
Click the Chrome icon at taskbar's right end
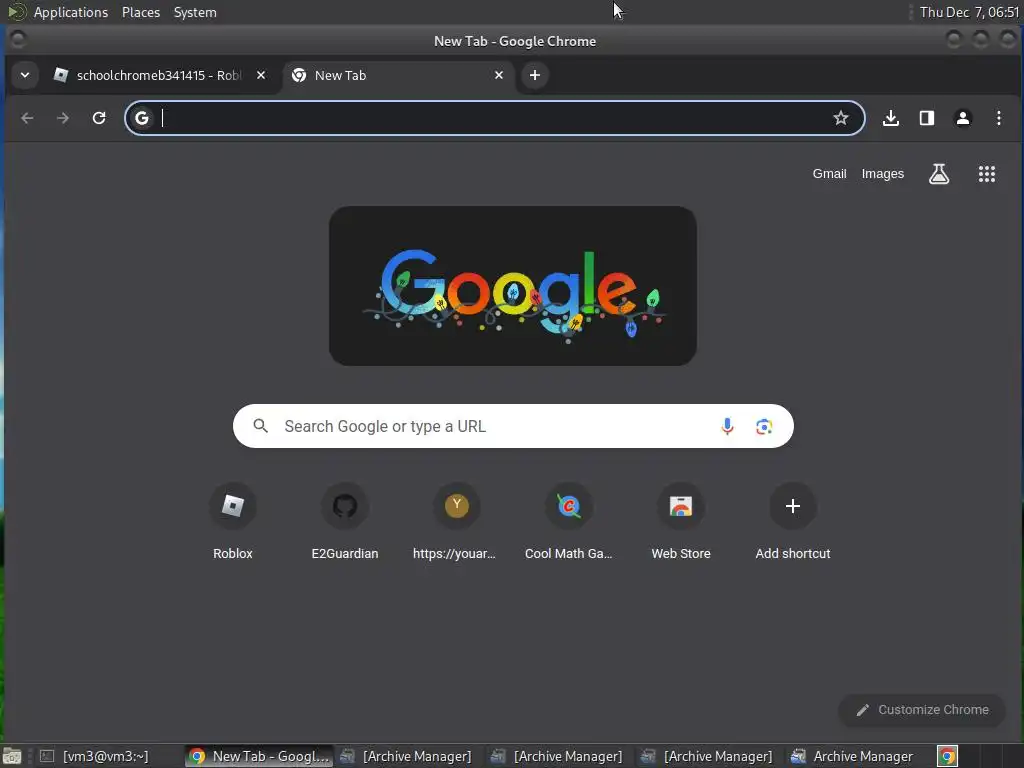947,756
